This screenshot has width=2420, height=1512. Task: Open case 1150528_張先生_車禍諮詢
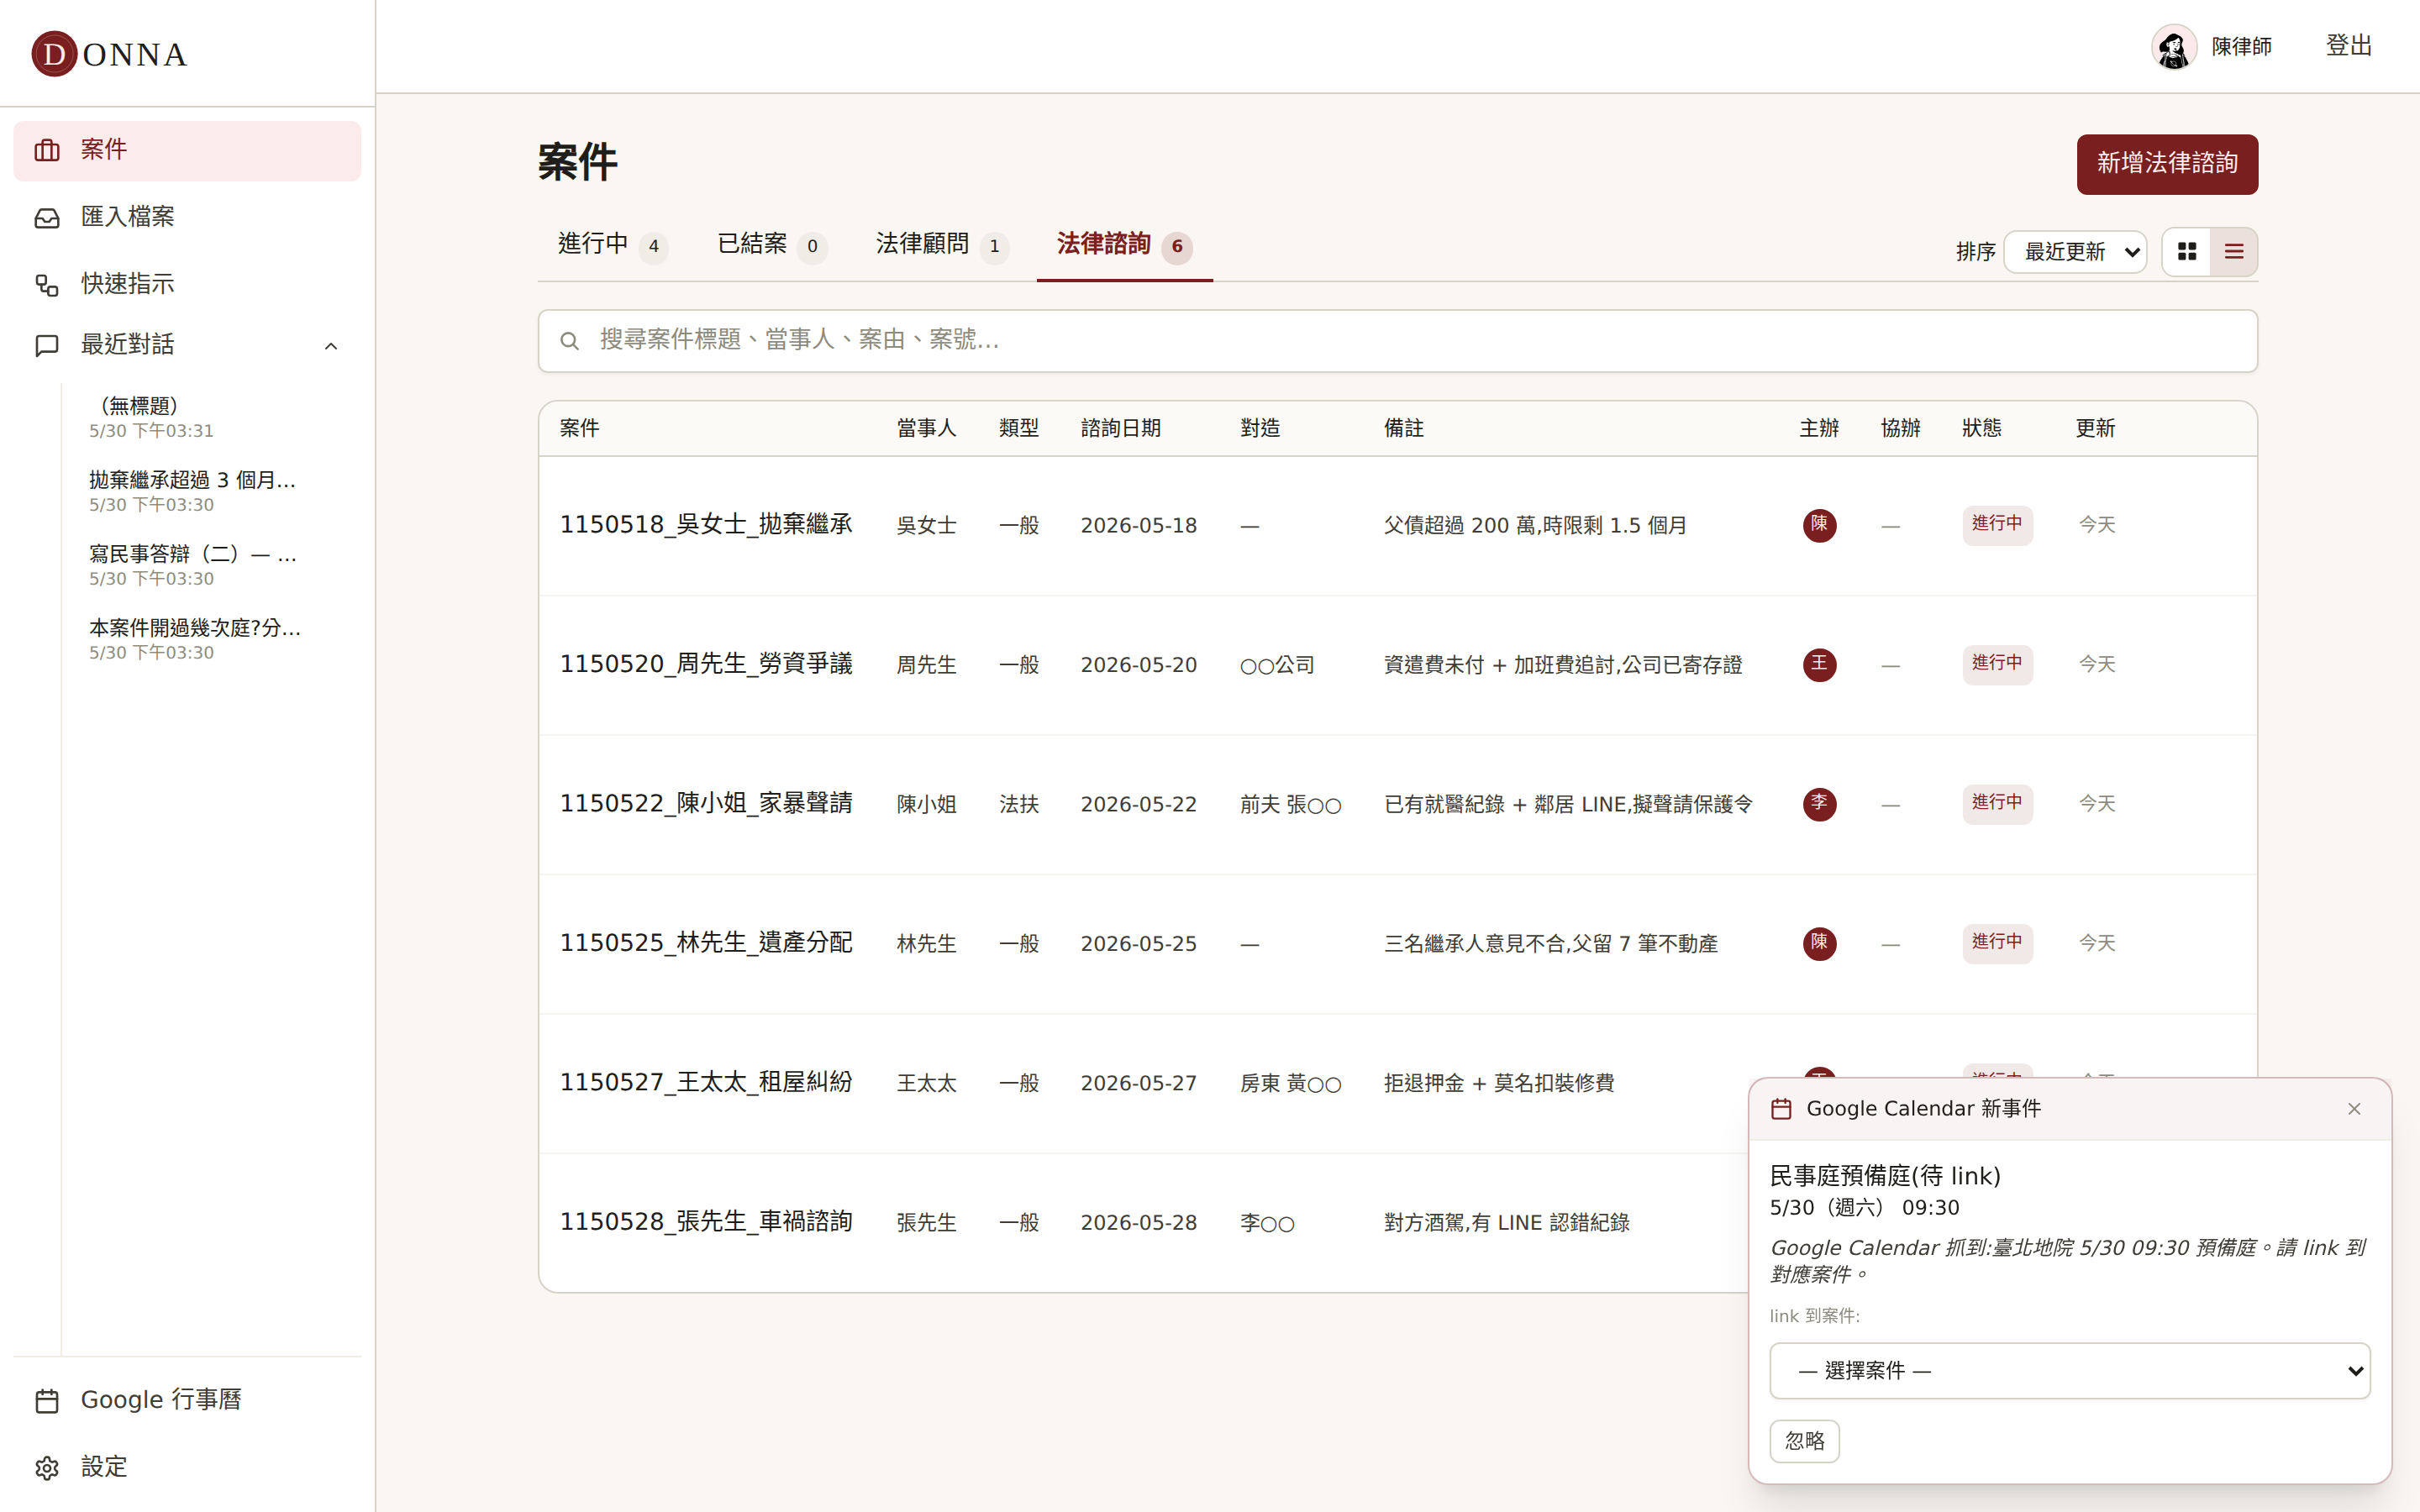pyautogui.click(x=706, y=1222)
